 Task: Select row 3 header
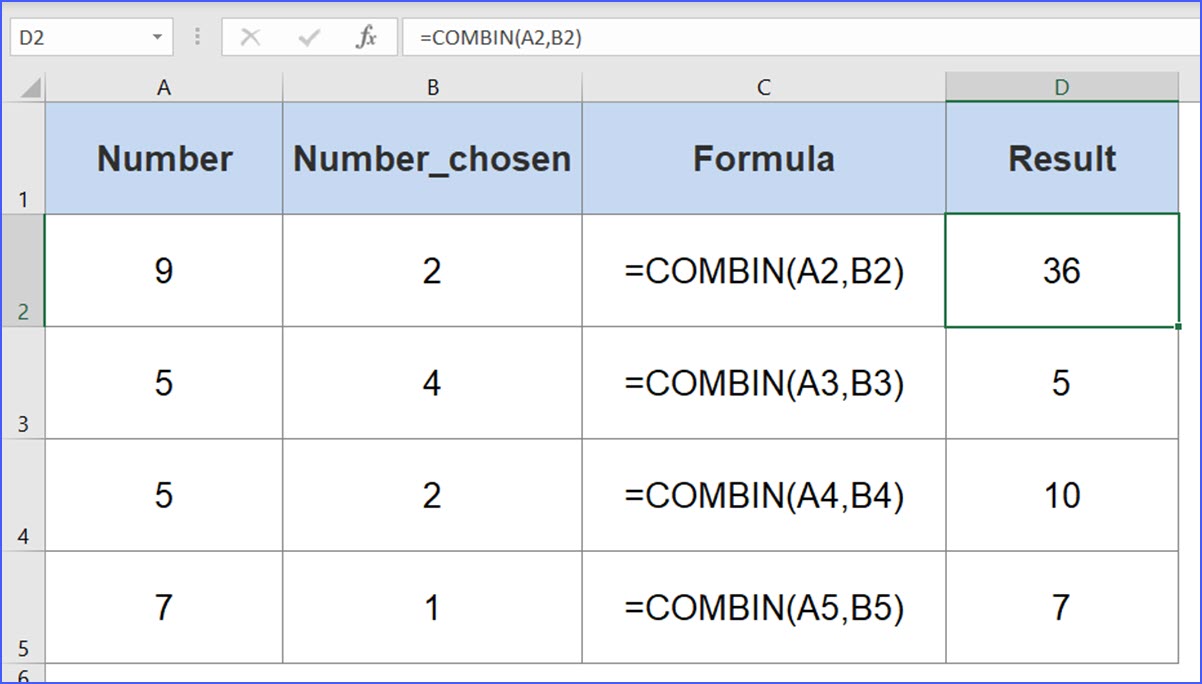pyautogui.click(x=23, y=384)
